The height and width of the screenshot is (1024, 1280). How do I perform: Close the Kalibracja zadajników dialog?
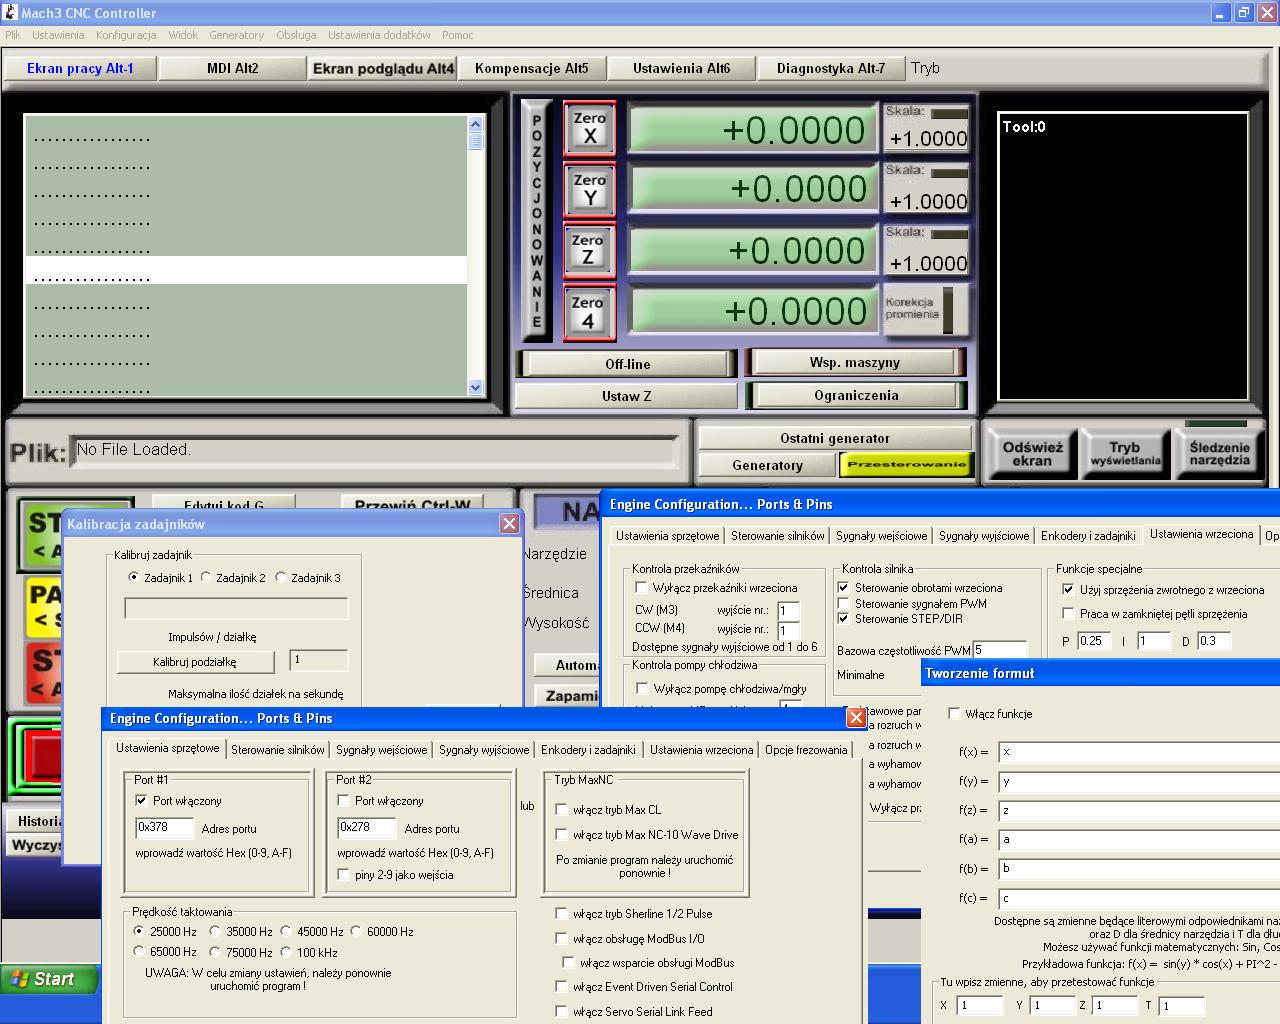[510, 523]
